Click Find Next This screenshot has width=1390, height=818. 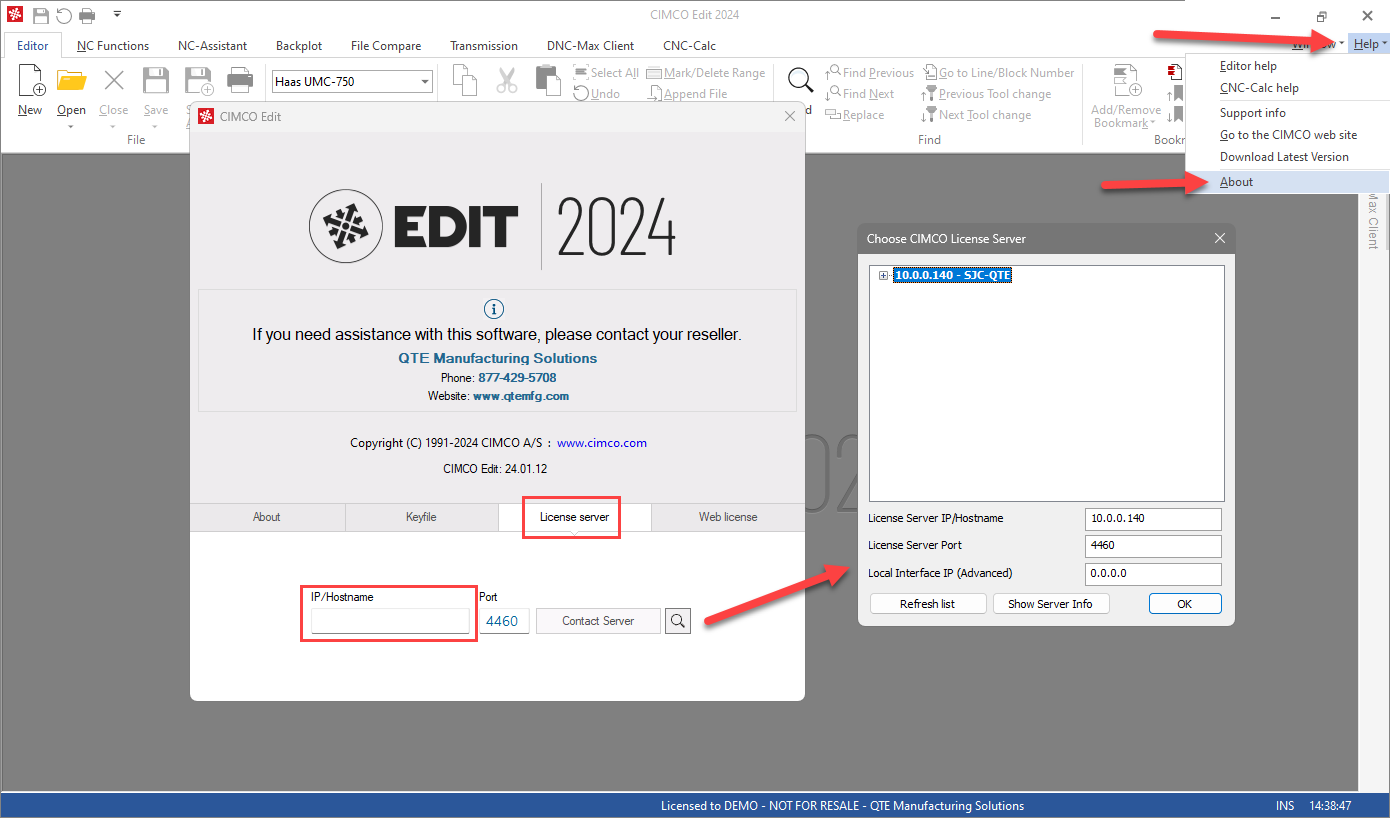[x=860, y=94]
